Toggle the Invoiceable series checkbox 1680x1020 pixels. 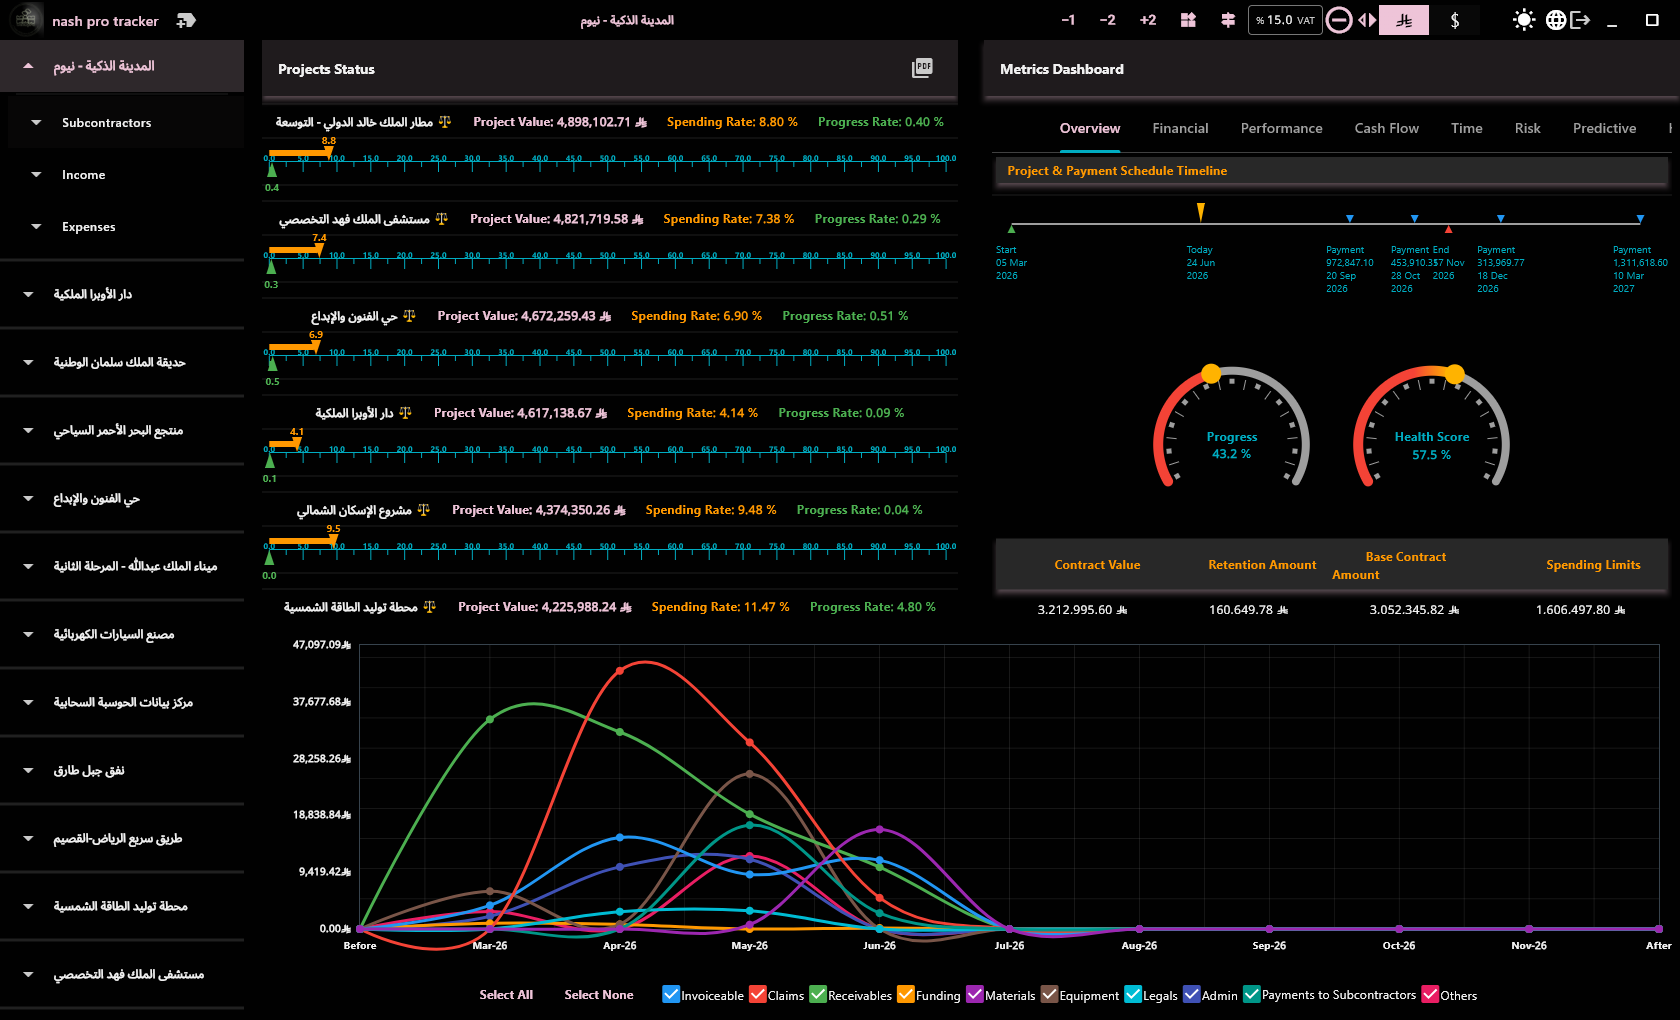click(x=671, y=994)
